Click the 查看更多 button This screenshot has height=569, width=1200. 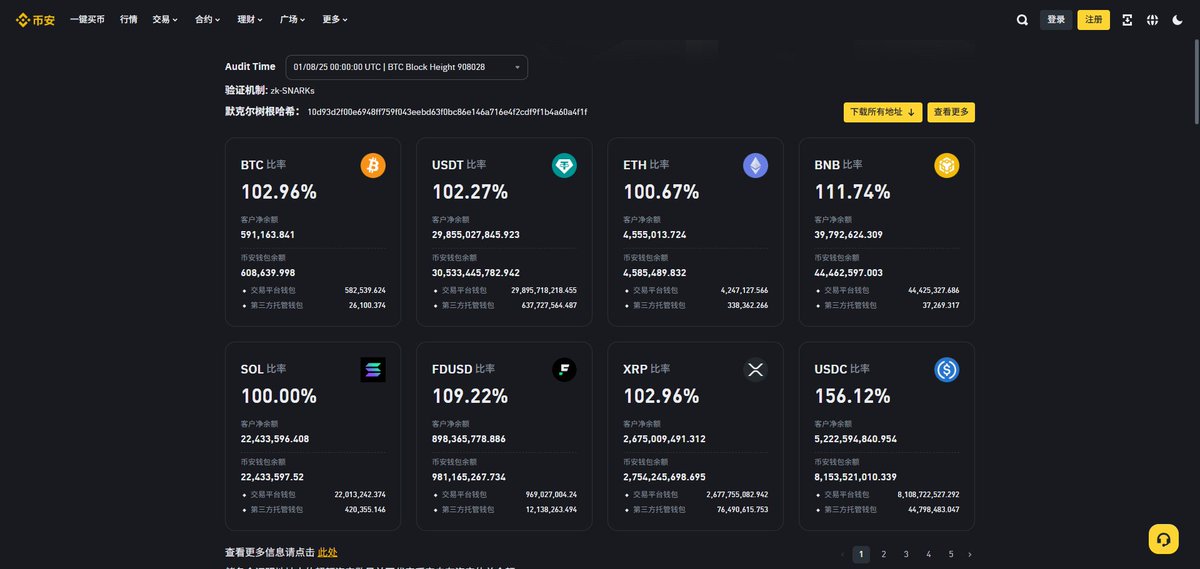951,112
